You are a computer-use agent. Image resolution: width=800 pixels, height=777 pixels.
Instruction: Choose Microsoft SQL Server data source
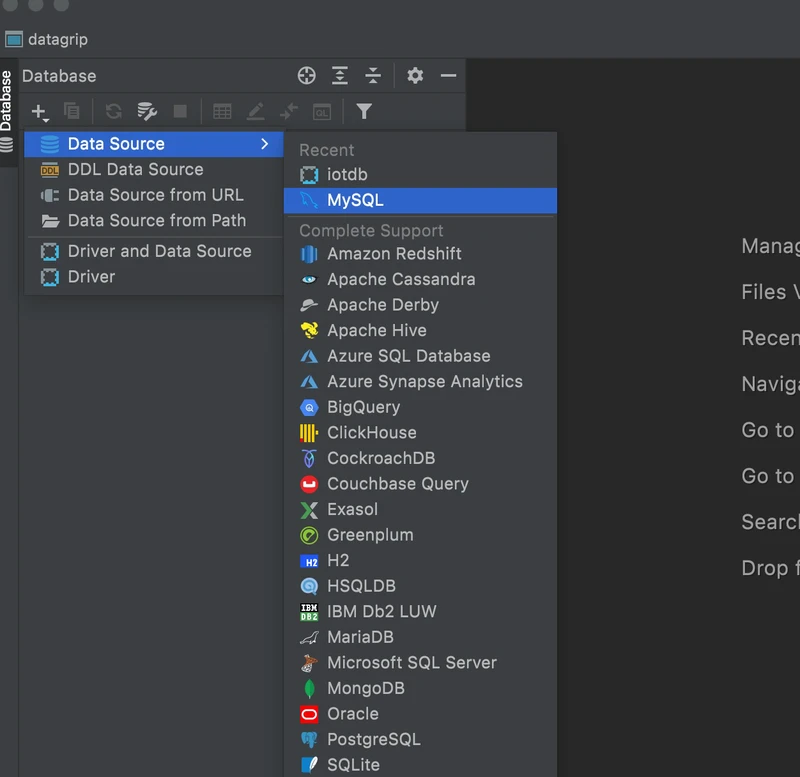point(420,663)
